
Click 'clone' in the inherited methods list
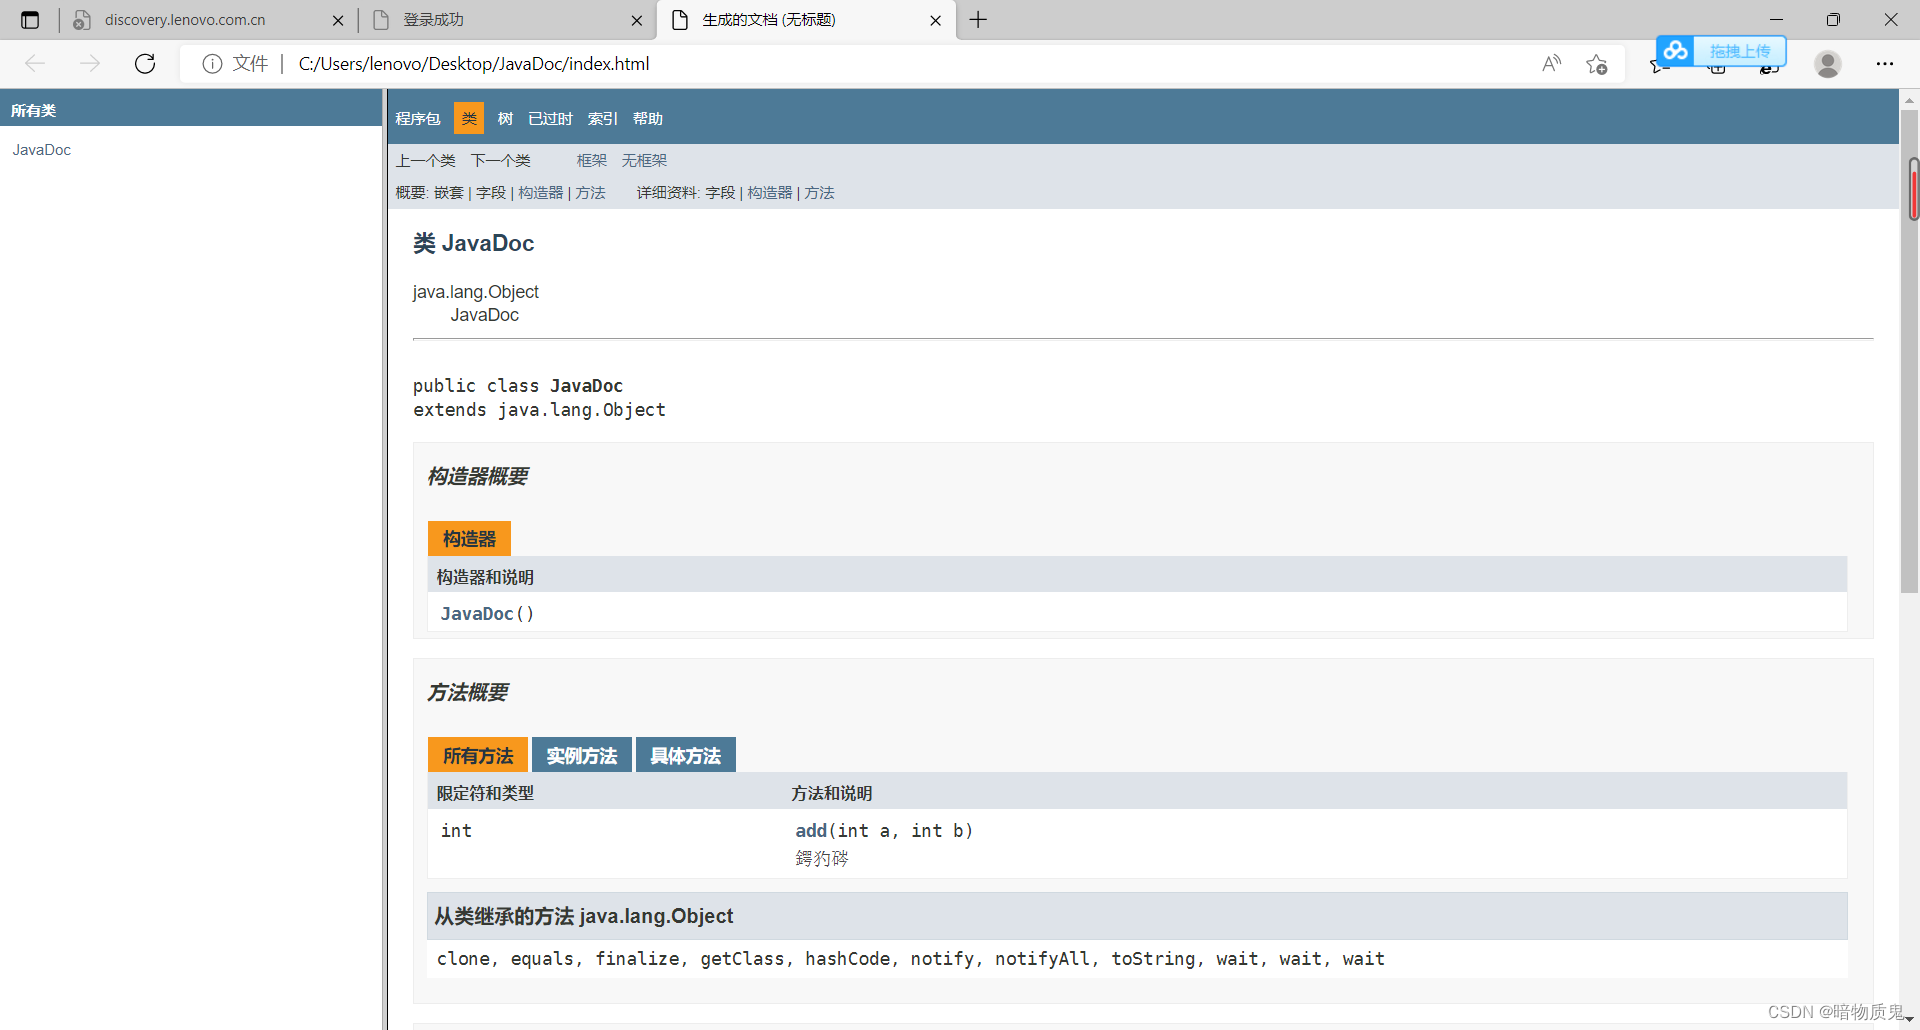coord(463,959)
